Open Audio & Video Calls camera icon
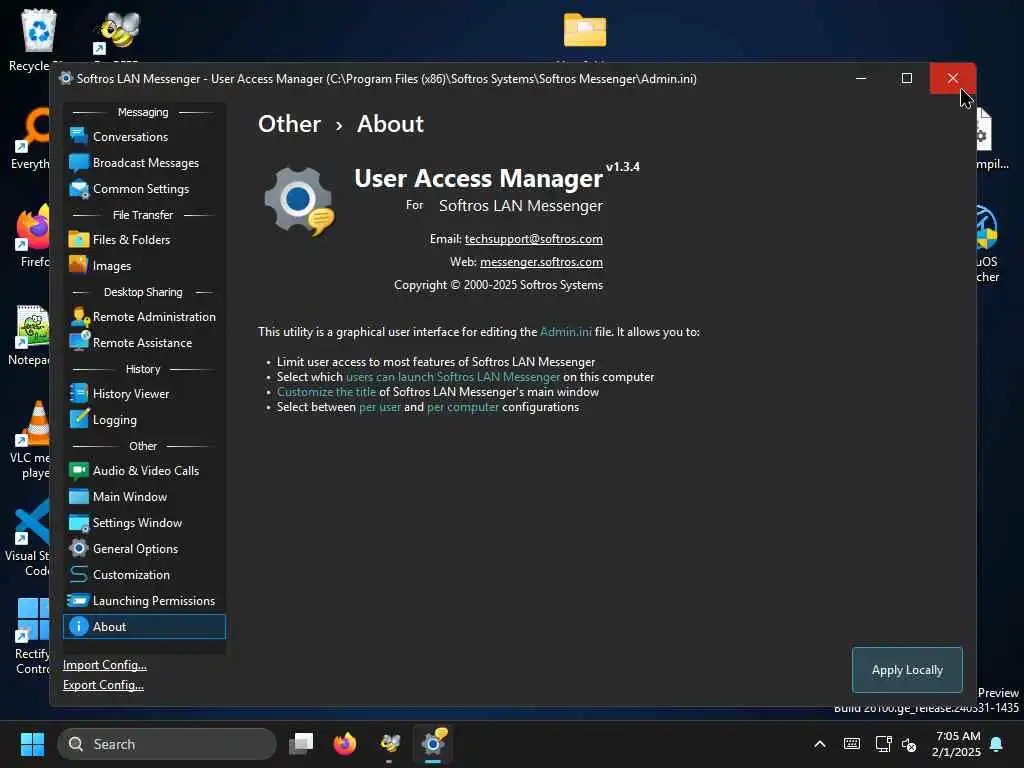Viewport: 1024px width, 768px height. [78, 470]
